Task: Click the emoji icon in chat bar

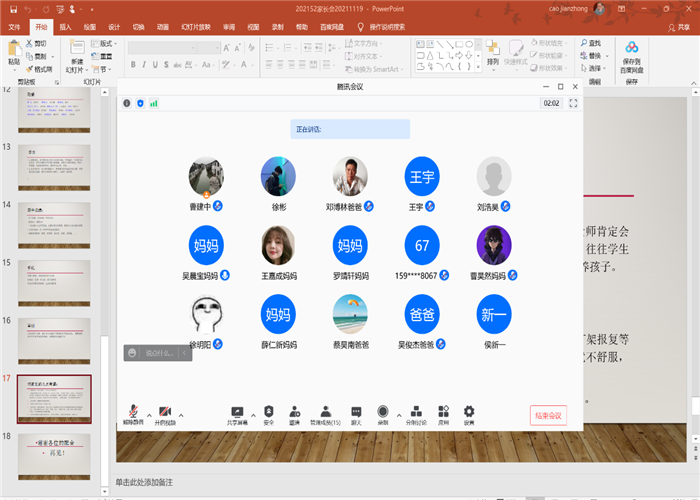Action: click(132, 353)
